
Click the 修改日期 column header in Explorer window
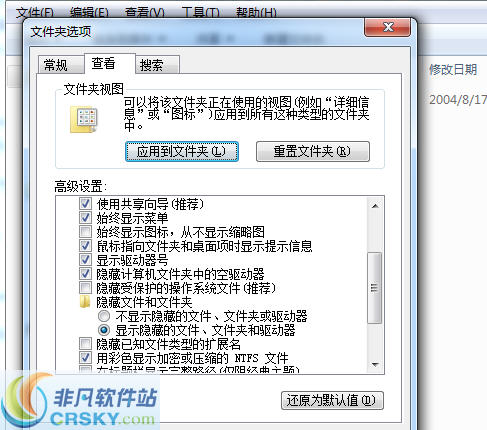453,70
